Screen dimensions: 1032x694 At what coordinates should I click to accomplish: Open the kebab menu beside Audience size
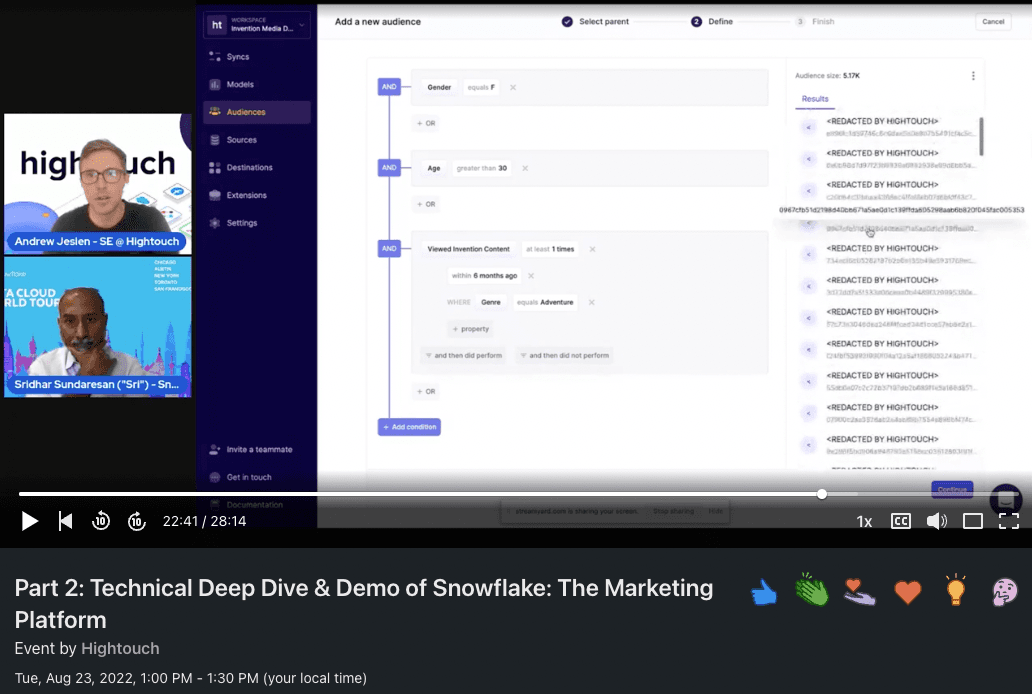pyautogui.click(x=971, y=75)
